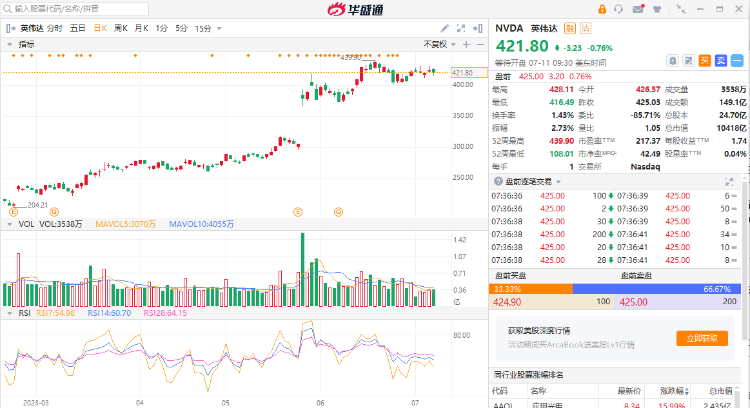
Task: Click the 421.80 price tag on axis
Action: coord(469,73)
